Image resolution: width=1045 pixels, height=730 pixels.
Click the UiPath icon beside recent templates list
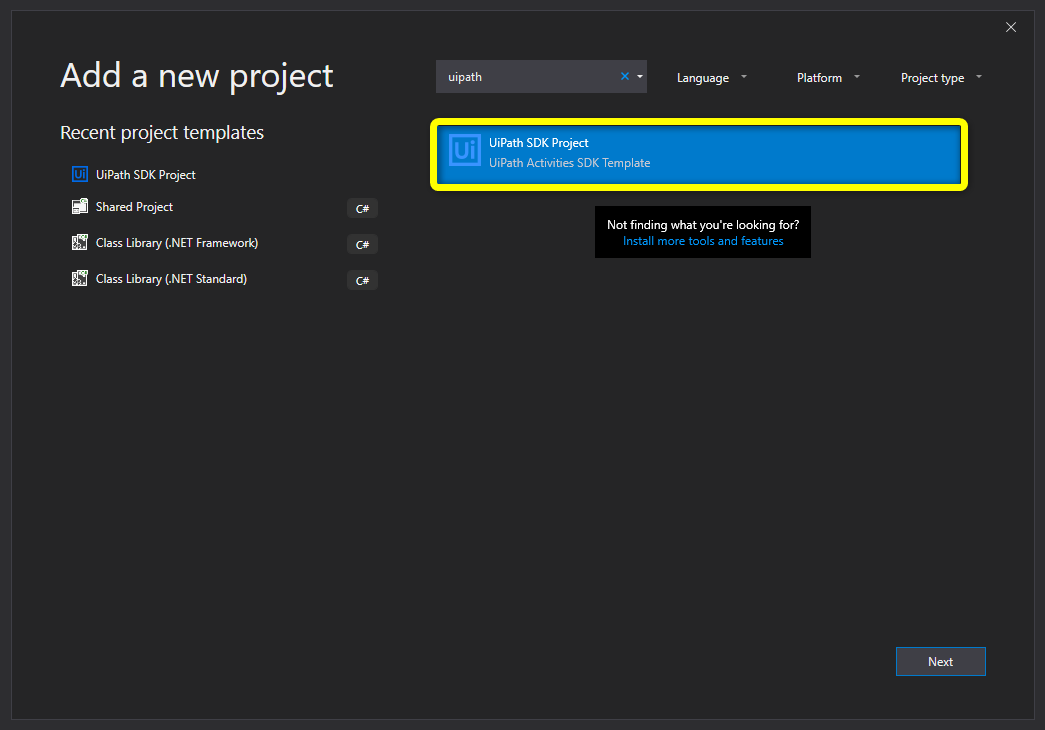coord(79,174)
